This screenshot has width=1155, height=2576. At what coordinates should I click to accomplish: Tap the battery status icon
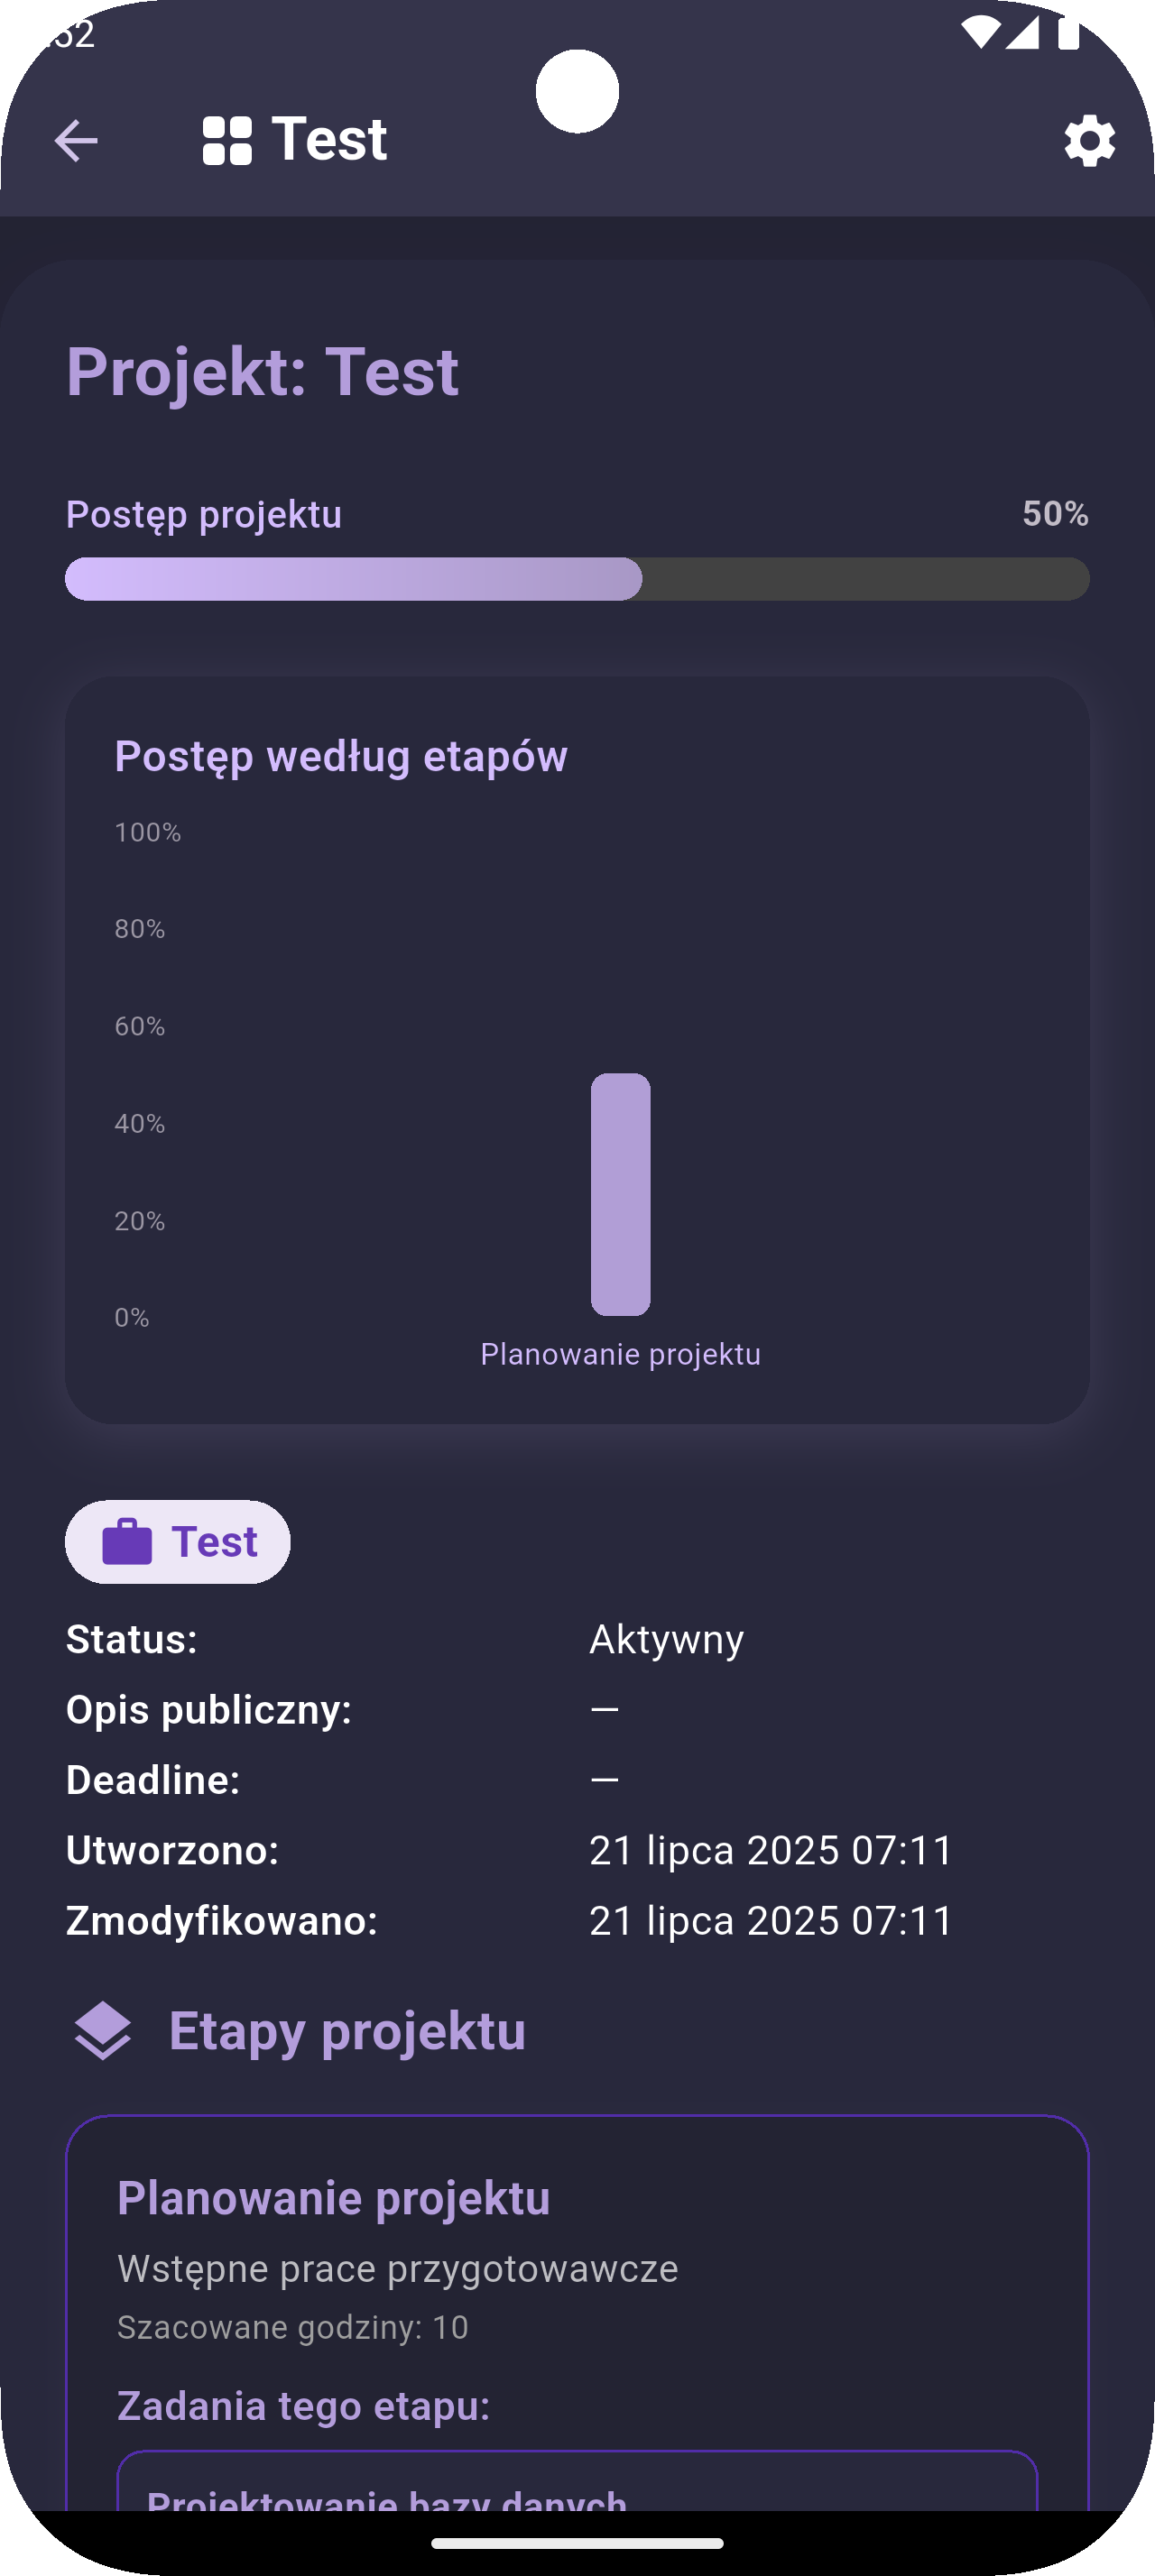pyautogui.click(x=1068, y=32)
